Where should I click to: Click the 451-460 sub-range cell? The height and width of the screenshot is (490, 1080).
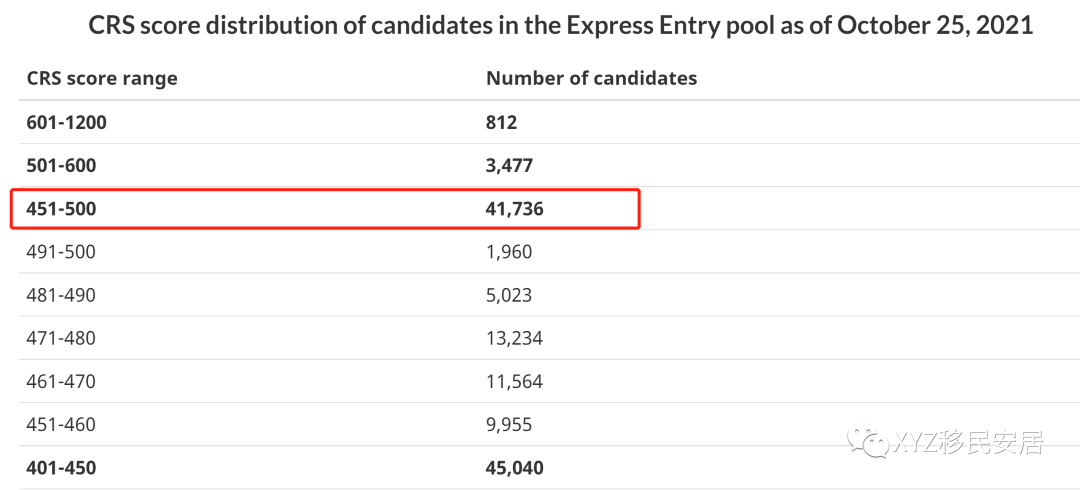coord(61,425)
